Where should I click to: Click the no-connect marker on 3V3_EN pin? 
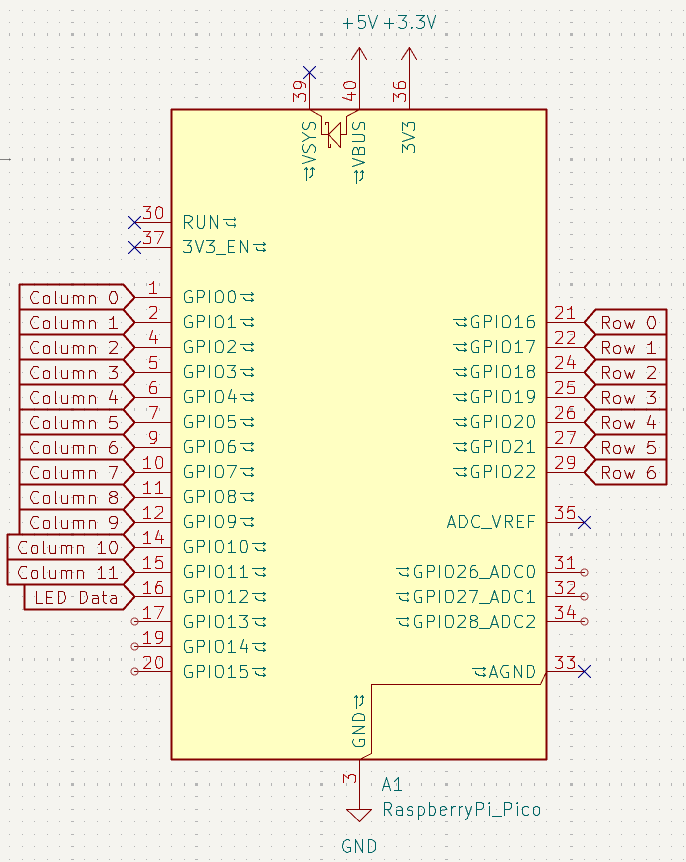(x=135, y=246)
